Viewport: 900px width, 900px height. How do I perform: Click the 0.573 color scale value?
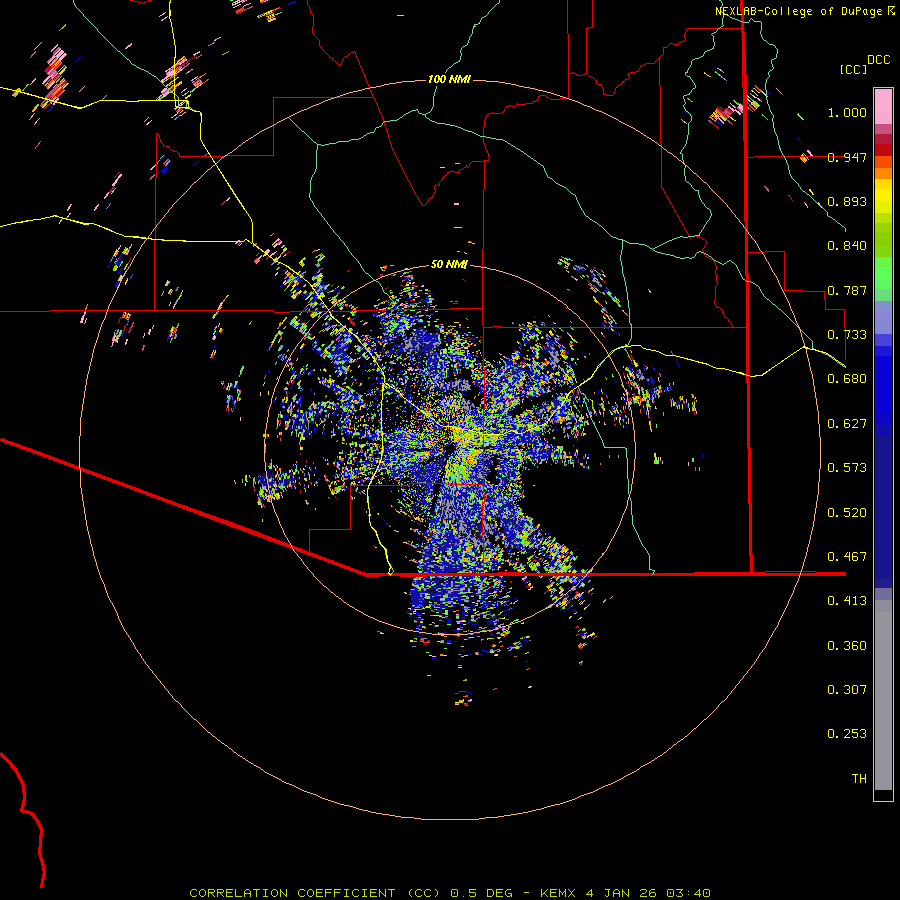click(x=847, y=468)
